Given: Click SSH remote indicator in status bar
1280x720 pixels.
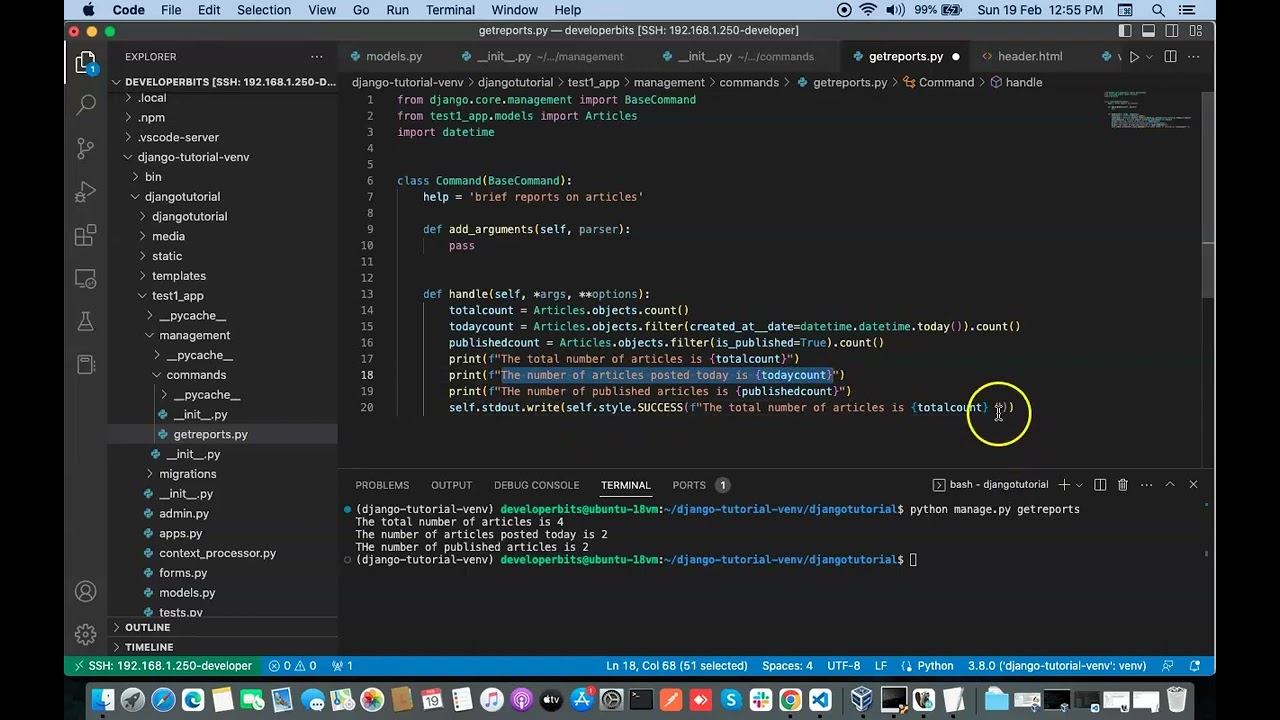Looking at the screenshot, I should (162, 666).
